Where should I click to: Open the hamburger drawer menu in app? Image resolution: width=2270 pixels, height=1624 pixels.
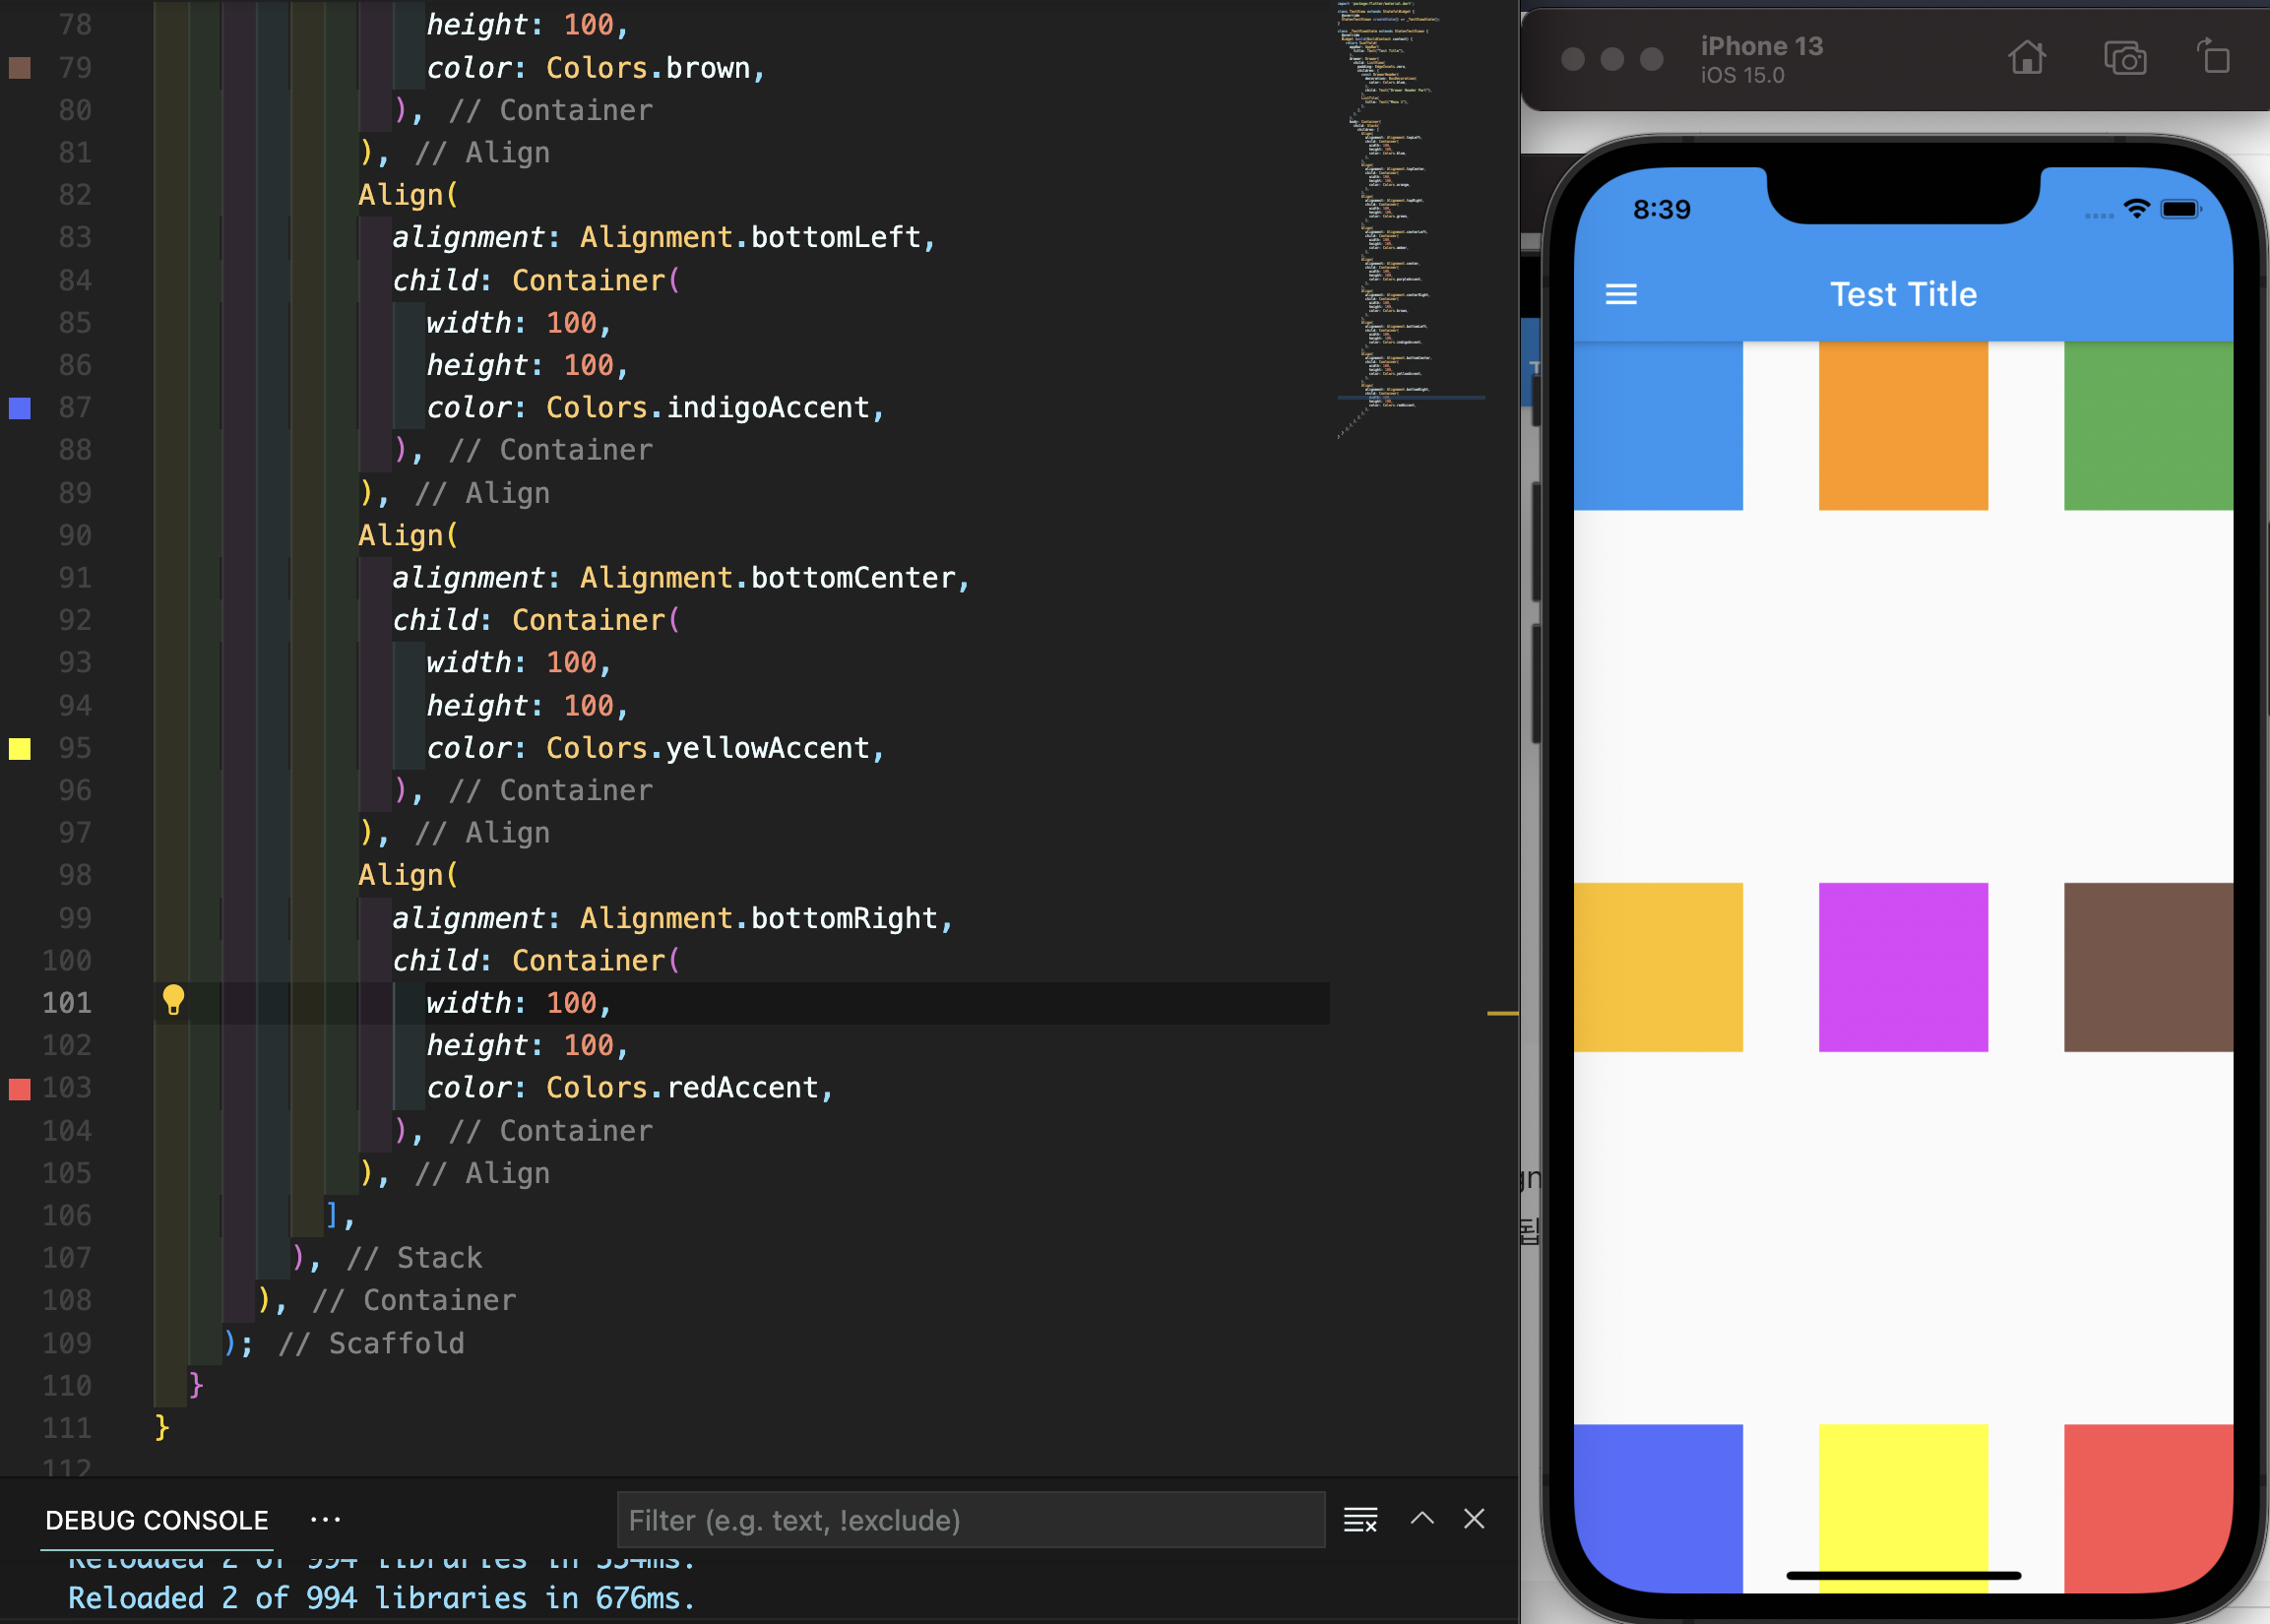pos(1621,294)
